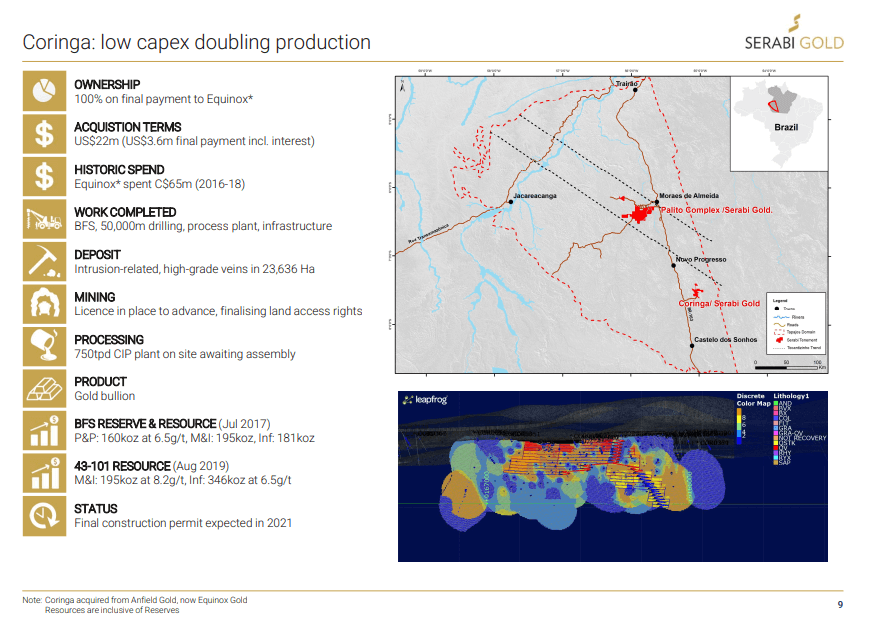Click the north arrow on the map
869x619 pixels.
pyautogui.click(x=403, y=85)
